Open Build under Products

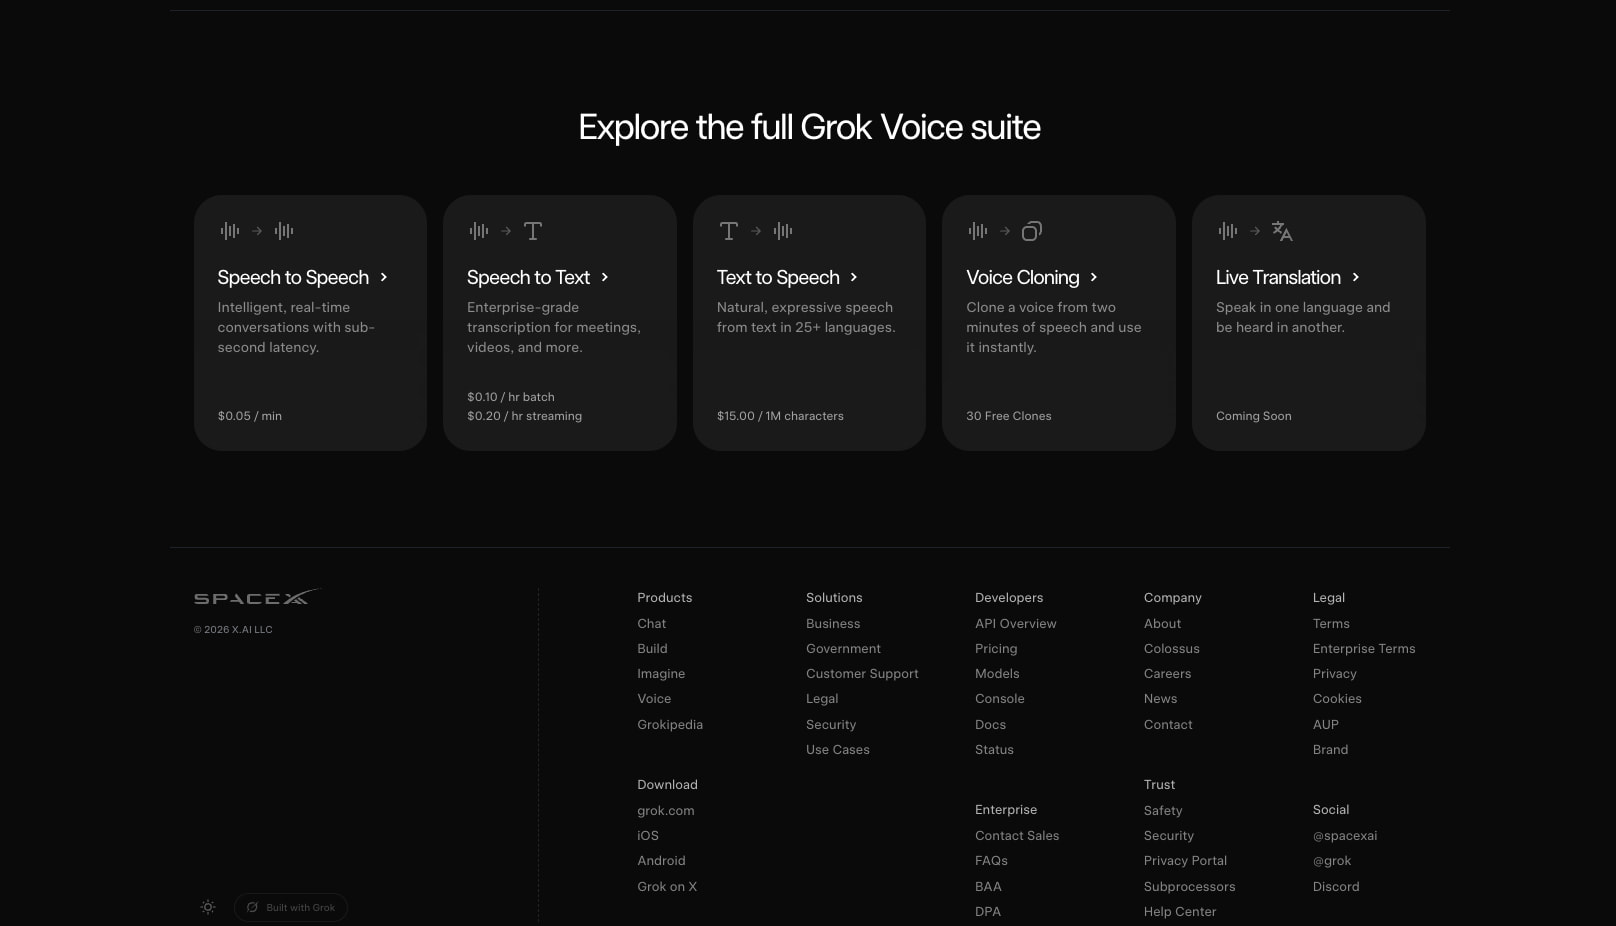point(652,648)
